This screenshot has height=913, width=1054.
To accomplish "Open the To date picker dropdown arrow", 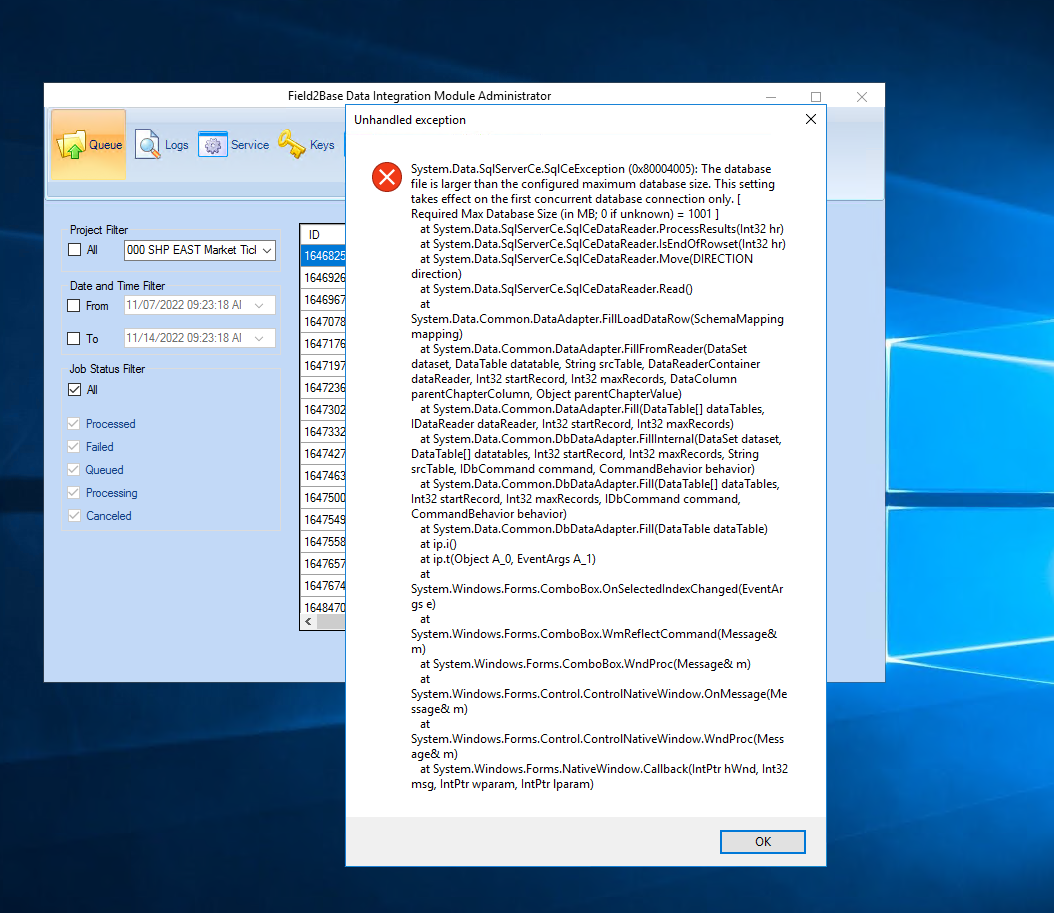I will 259,338.
